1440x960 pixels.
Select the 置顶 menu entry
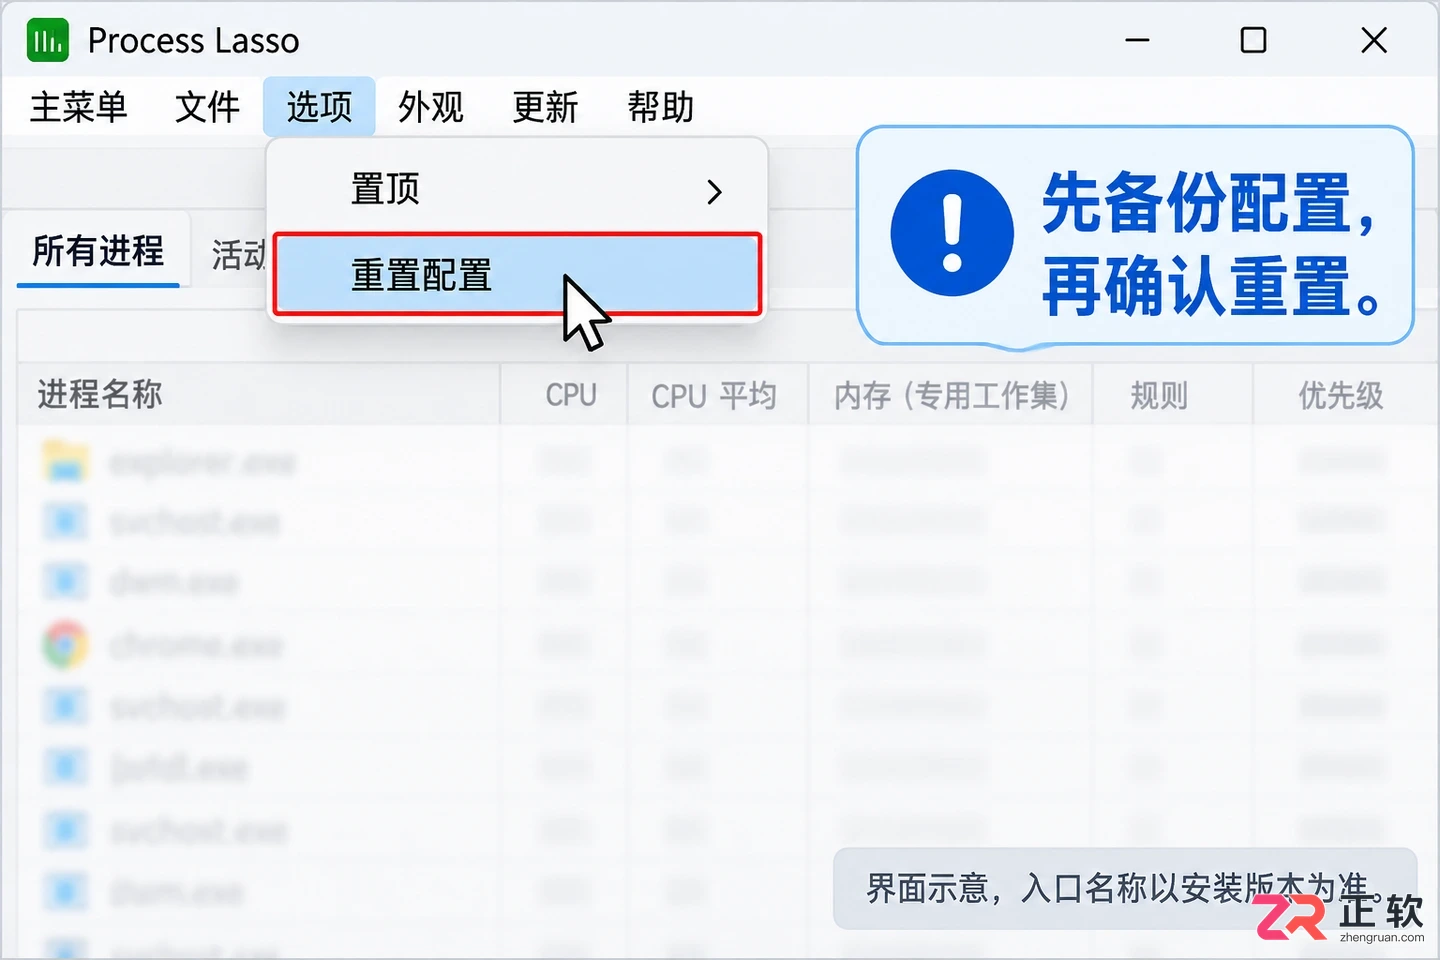tap(517, 189)
